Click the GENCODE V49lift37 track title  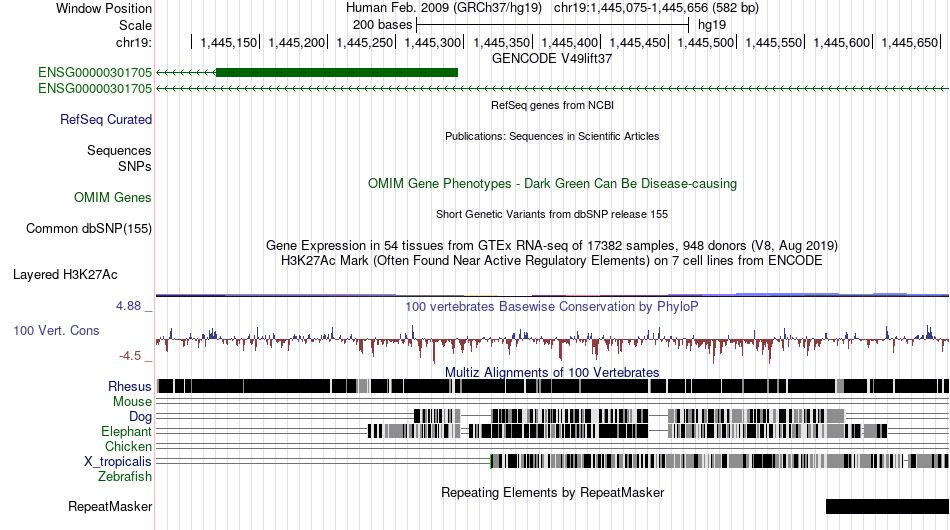pyautogui.click(x=552, y=59)
